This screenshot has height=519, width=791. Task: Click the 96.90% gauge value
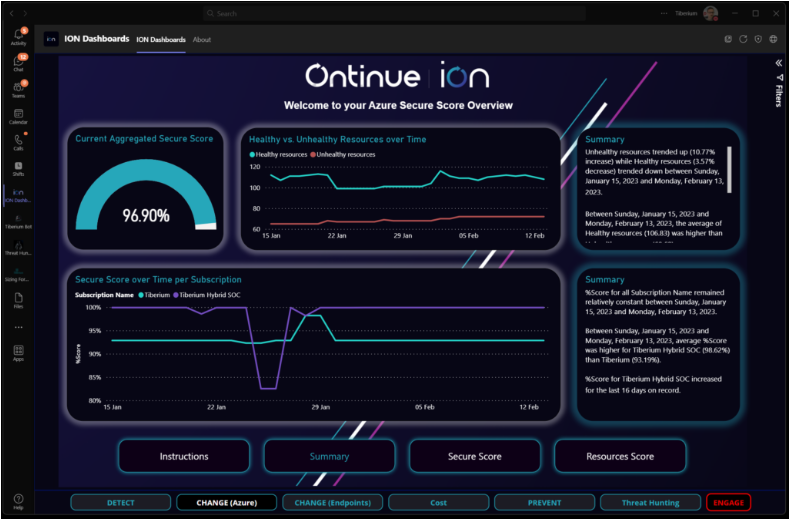click(146, 216)
